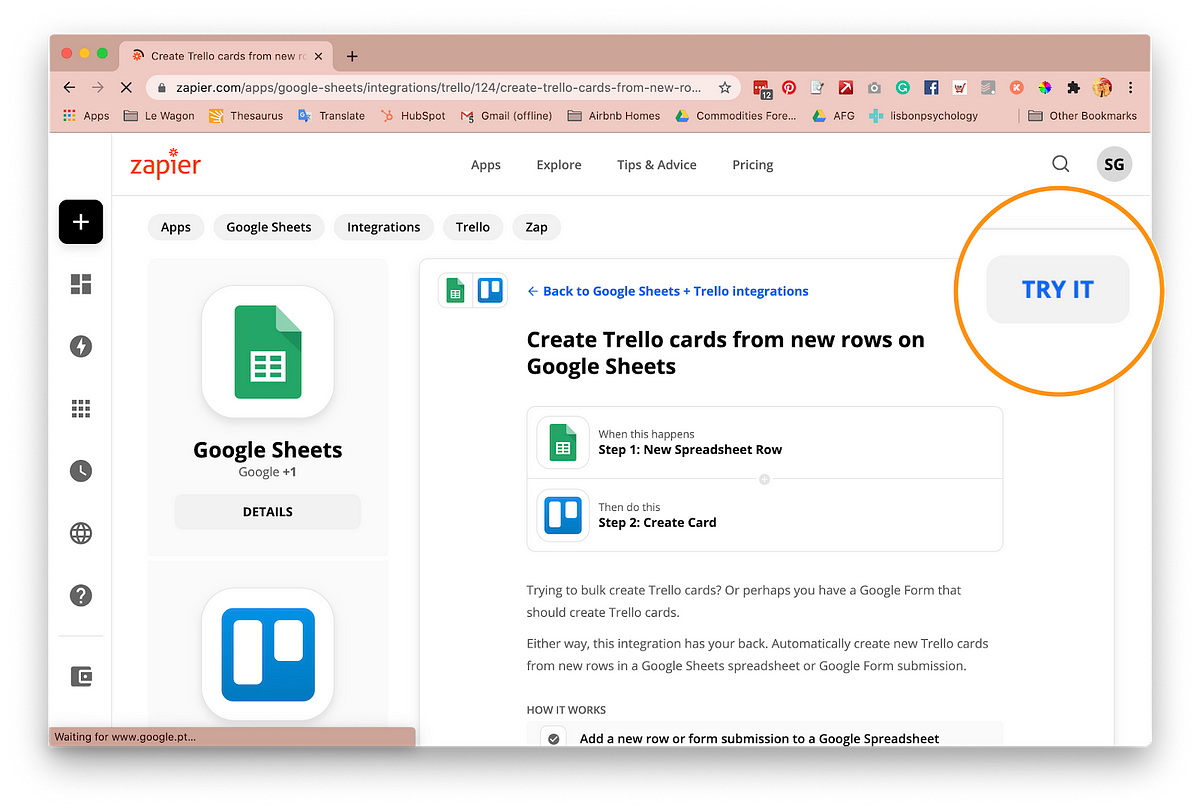Select the Zap breadcrumb chip
Image resolution: width=1200 pixels, height=812 pixels.
537,227
